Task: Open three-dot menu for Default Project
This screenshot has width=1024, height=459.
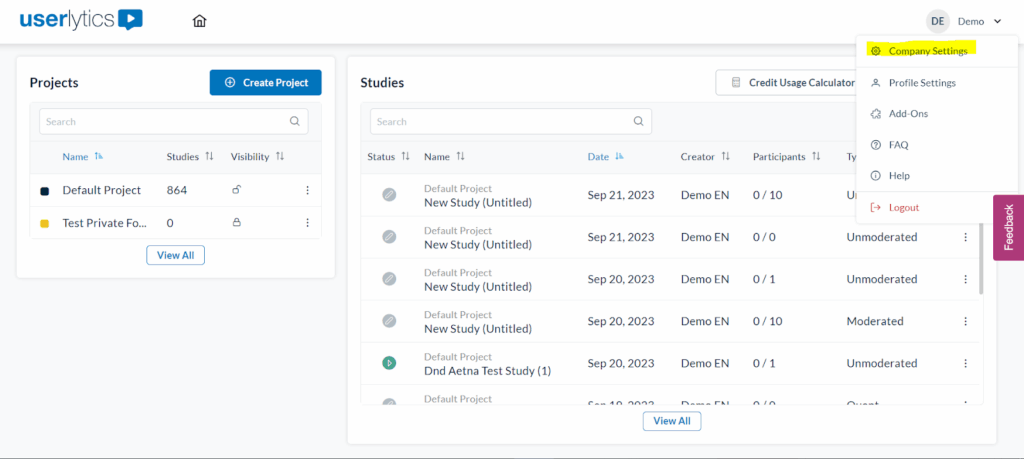Action: coord(307,190)
